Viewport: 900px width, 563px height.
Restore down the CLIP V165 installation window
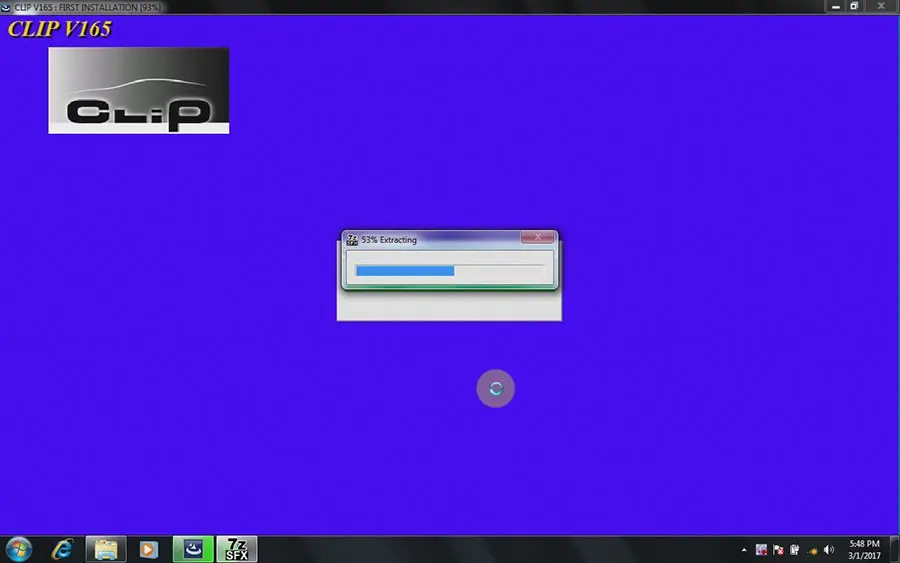[x=854, y=6]
